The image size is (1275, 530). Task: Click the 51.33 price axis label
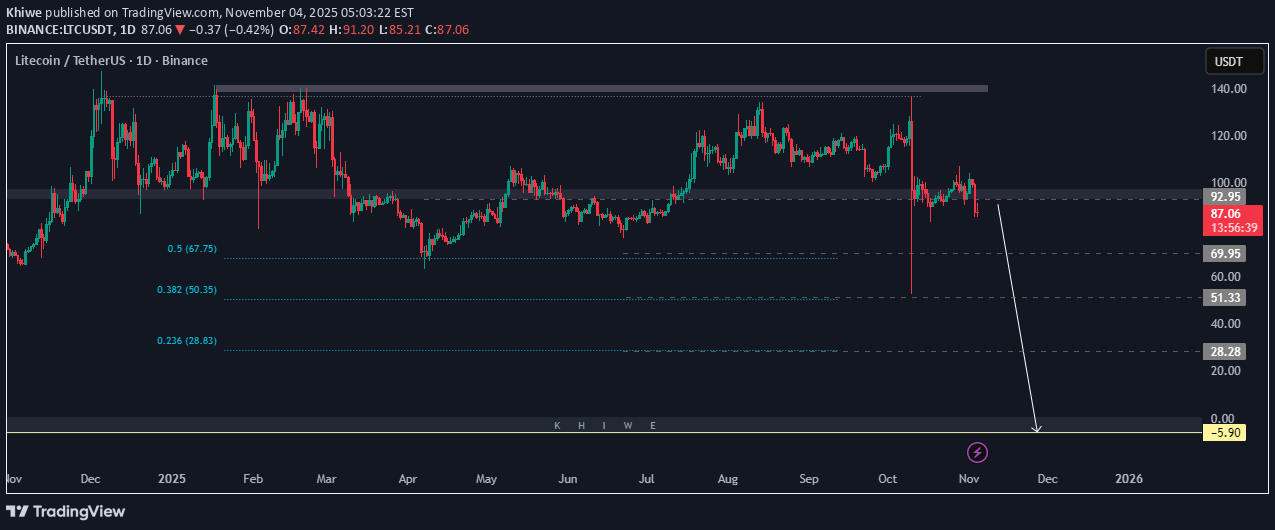click(1224, 297)
